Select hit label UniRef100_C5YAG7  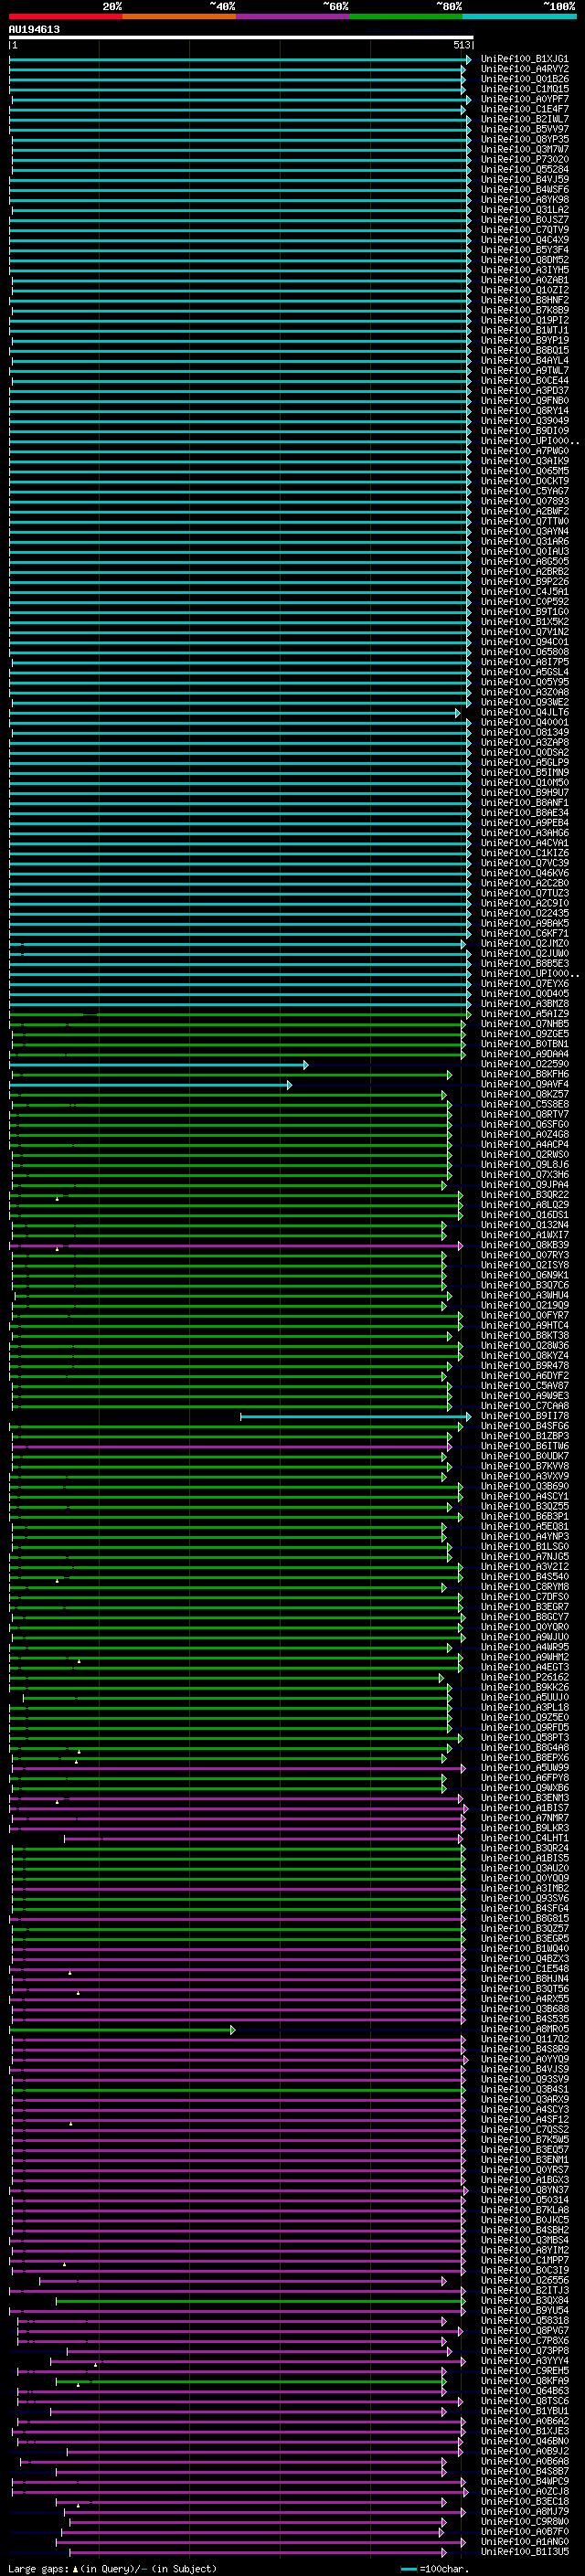tap(525, 491)
